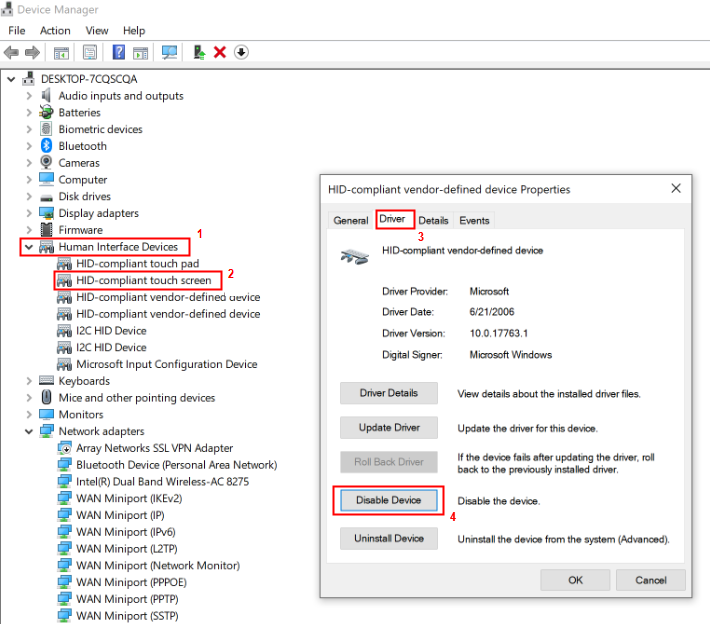This screenshot has height=624, width=710.
Task: Select HID-compliant touch screen device
Action: pos(143,280)
